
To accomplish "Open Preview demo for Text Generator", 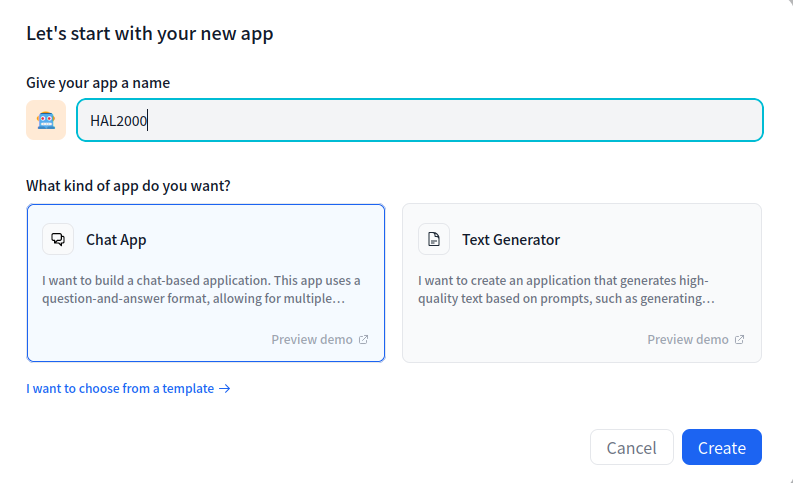I will (696, 339).
